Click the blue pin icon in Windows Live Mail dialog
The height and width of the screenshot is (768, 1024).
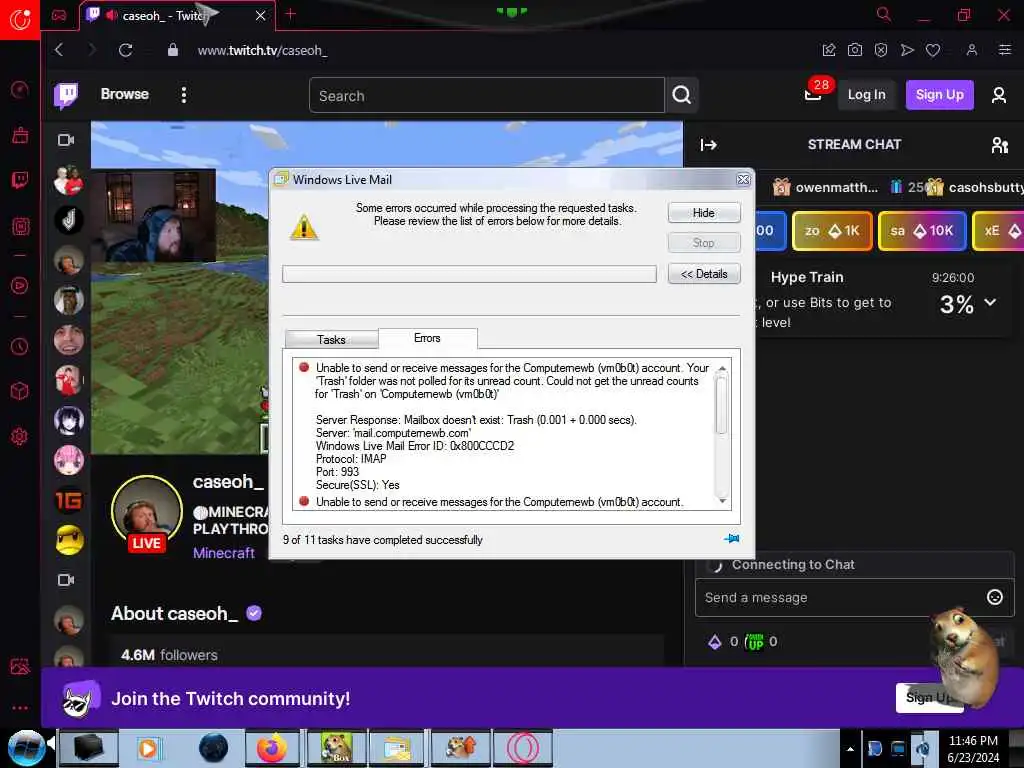(x=731, y=539)
